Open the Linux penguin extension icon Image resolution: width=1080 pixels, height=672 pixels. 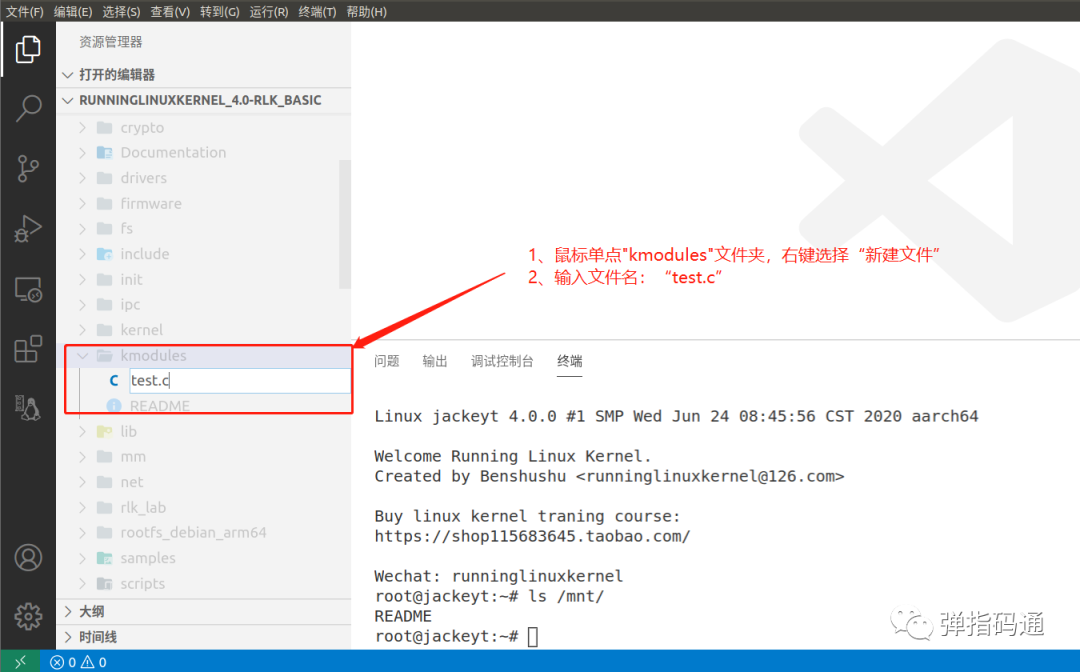28,408
